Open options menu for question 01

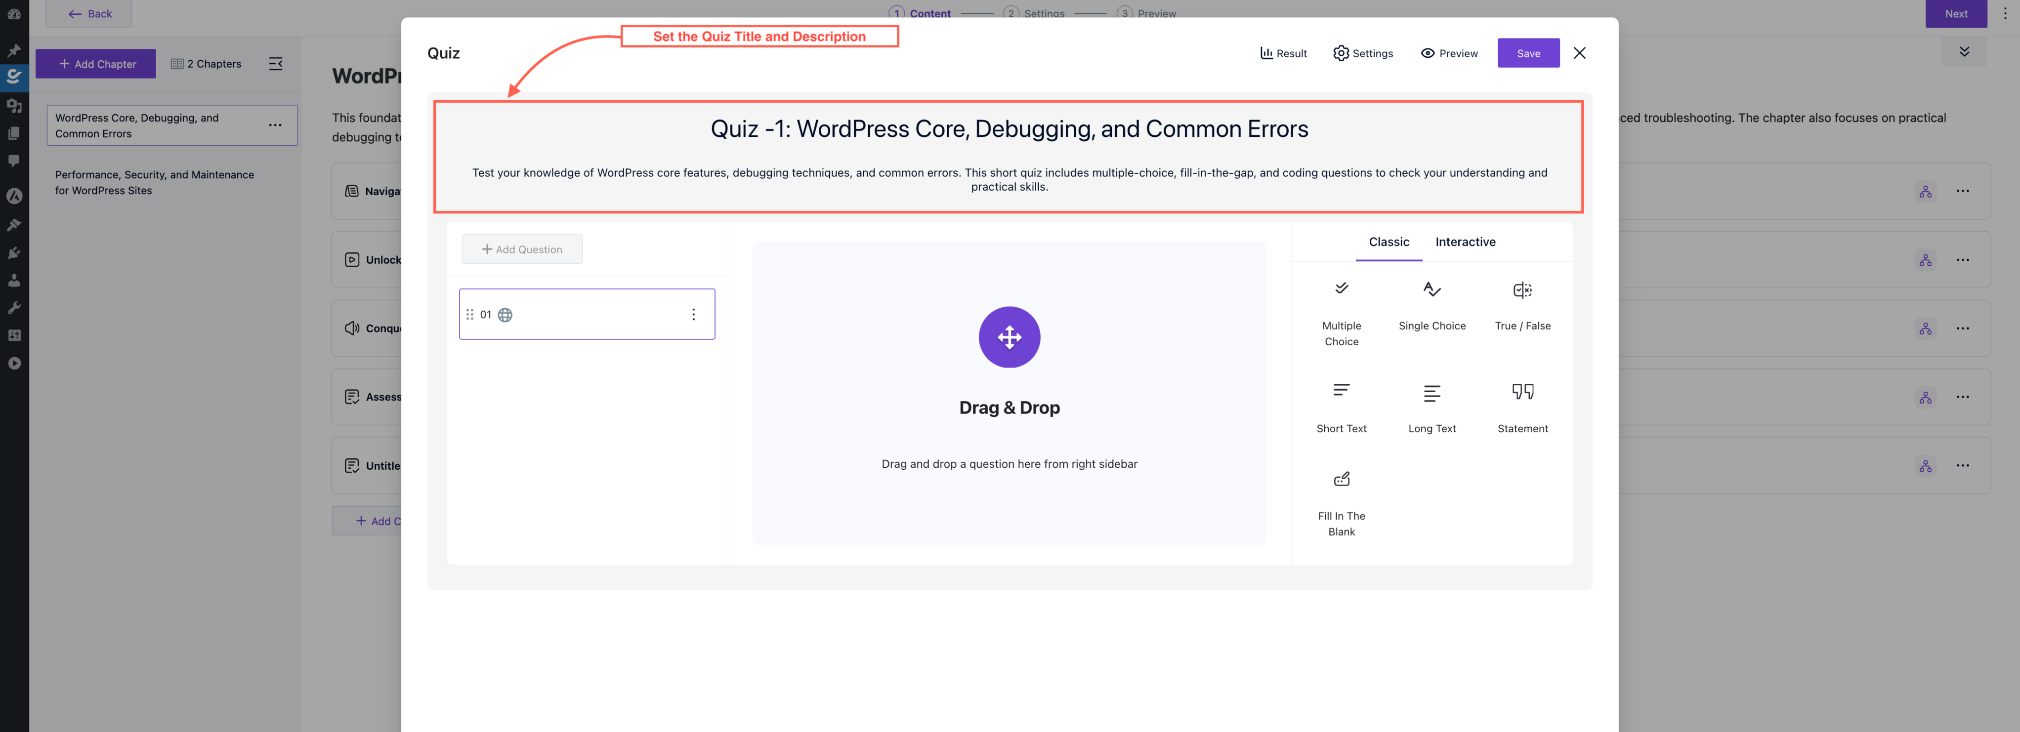(693, 314)
